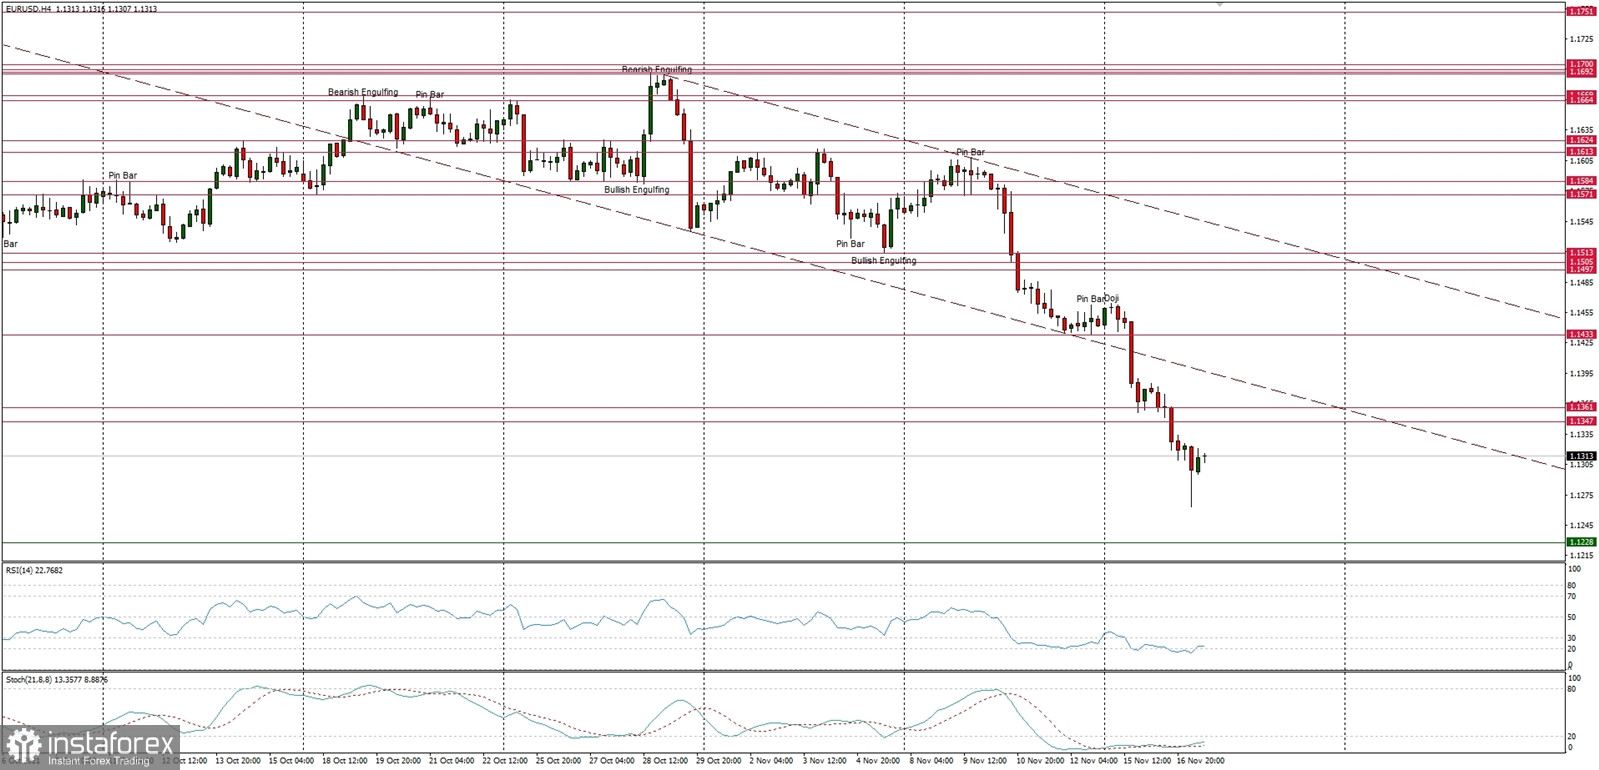Click the 15 Oct 04:00 time label

pos(290,761)
